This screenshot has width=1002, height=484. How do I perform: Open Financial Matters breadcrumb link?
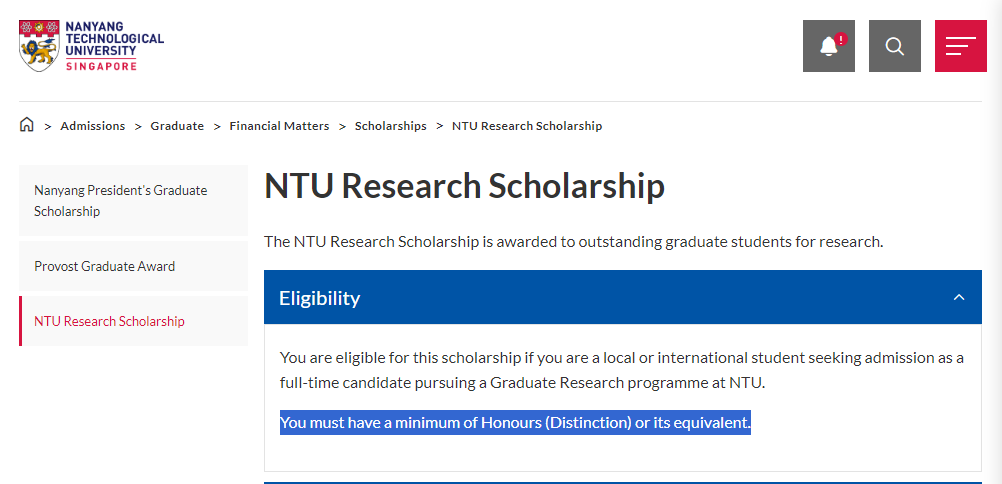point(279,126)
